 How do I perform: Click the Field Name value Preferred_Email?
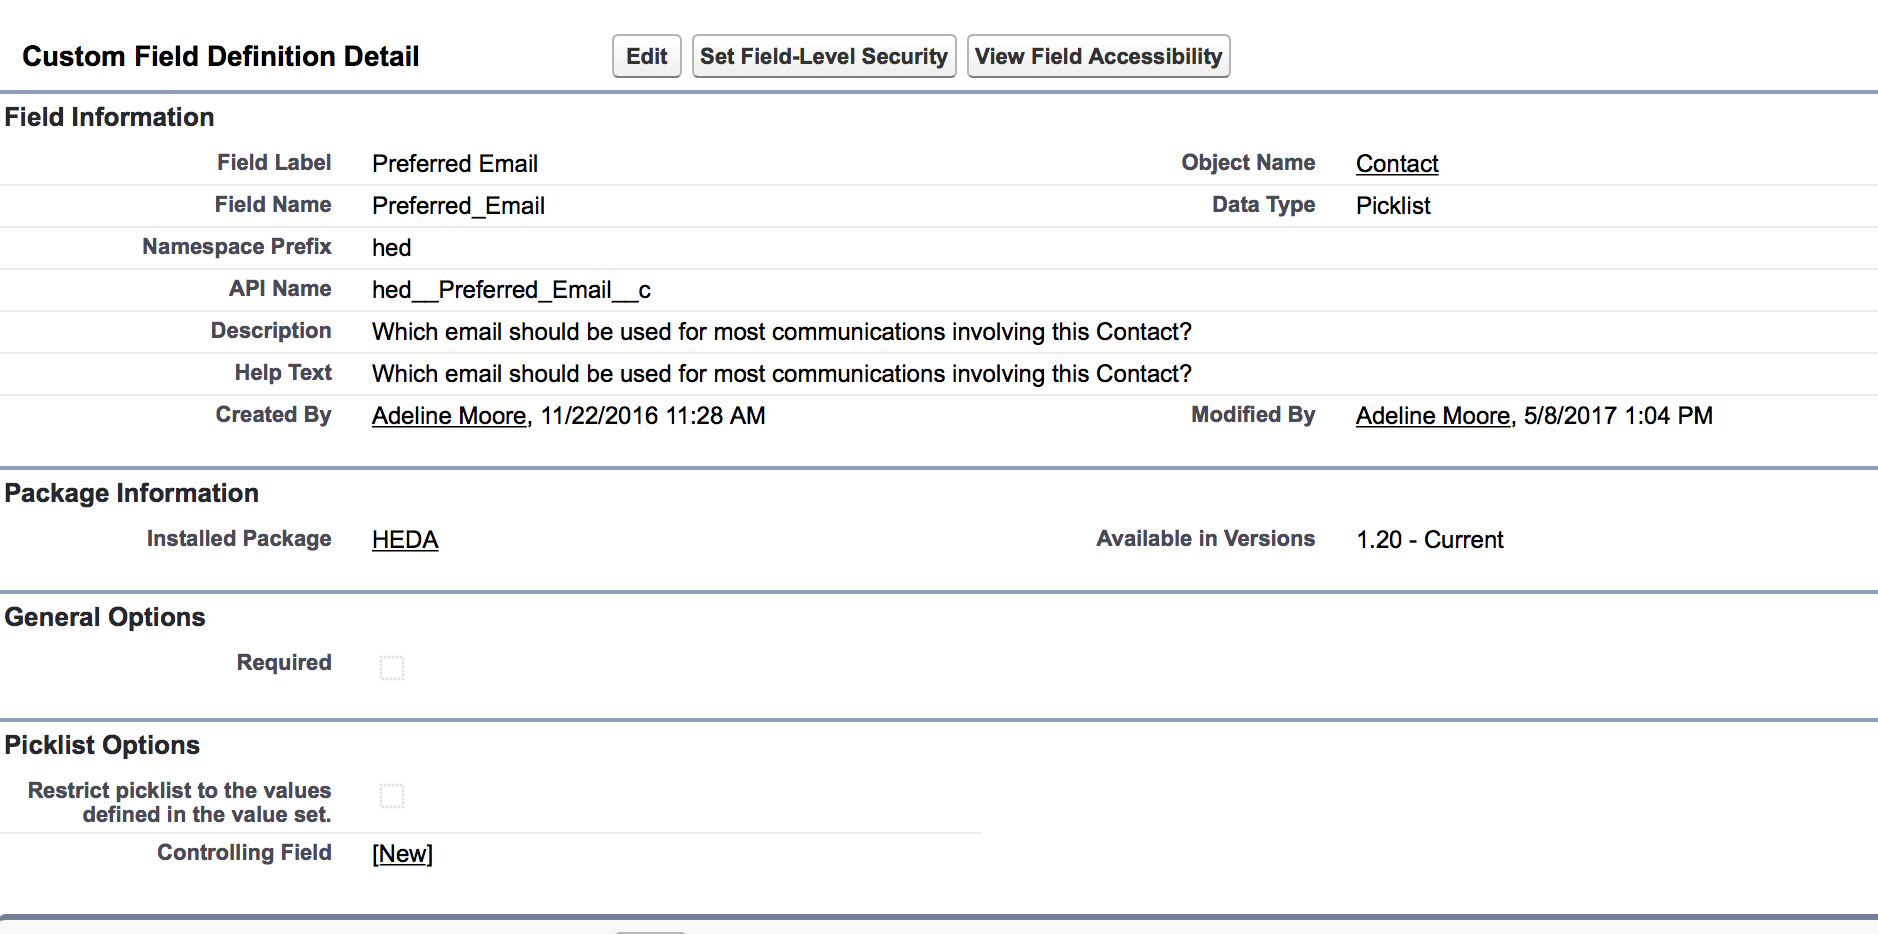[458, 206]
